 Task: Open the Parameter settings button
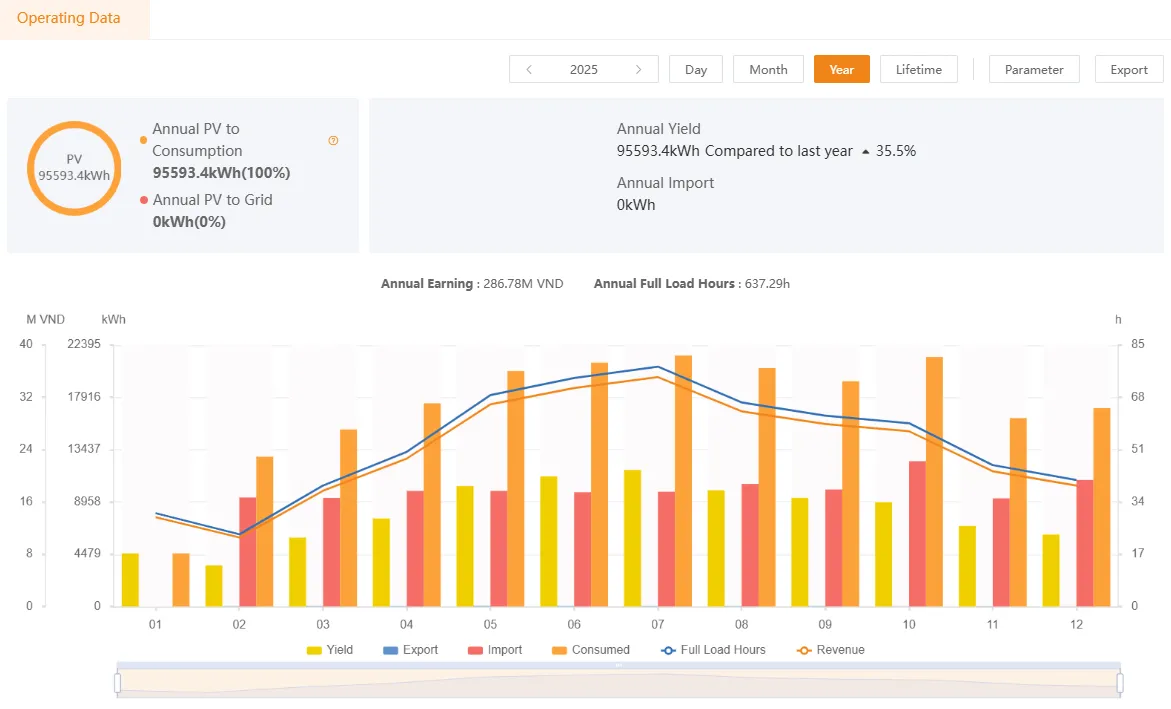tap(1034, 69)
